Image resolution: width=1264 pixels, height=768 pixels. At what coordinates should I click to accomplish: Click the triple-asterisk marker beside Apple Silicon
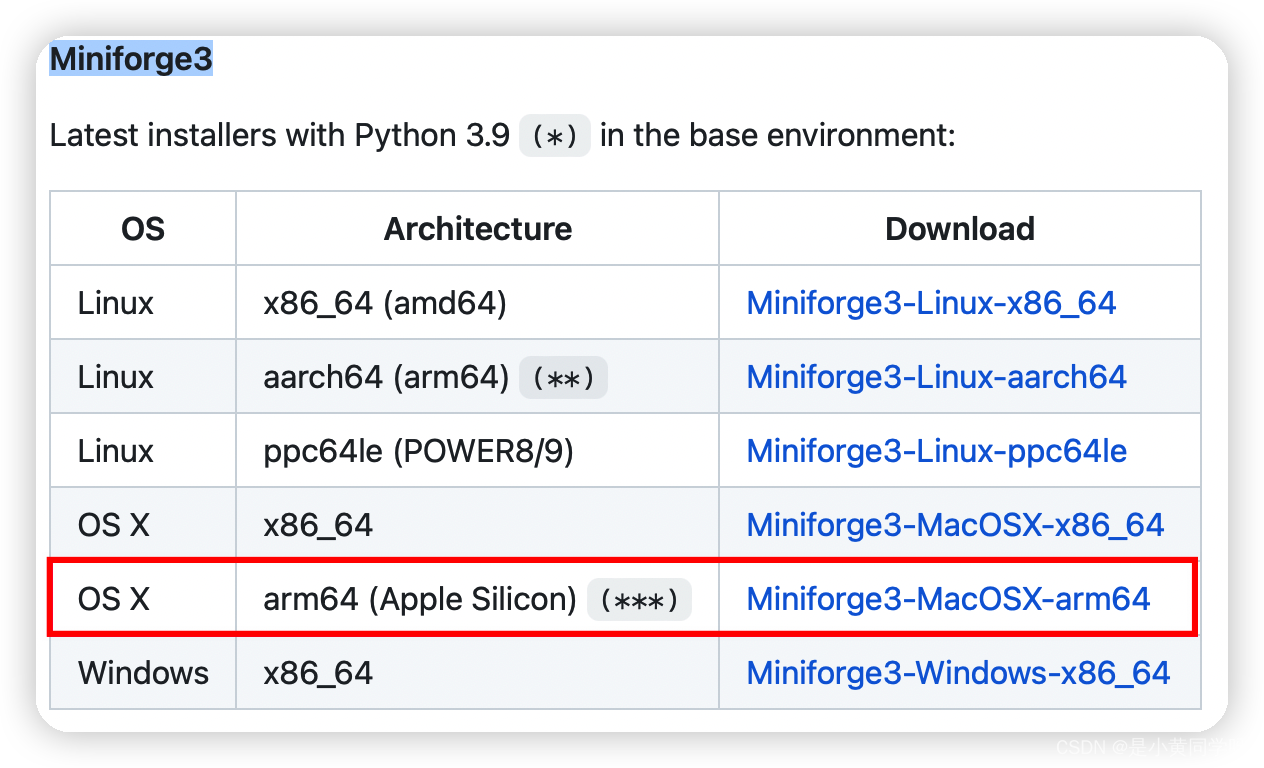point(639,600)
